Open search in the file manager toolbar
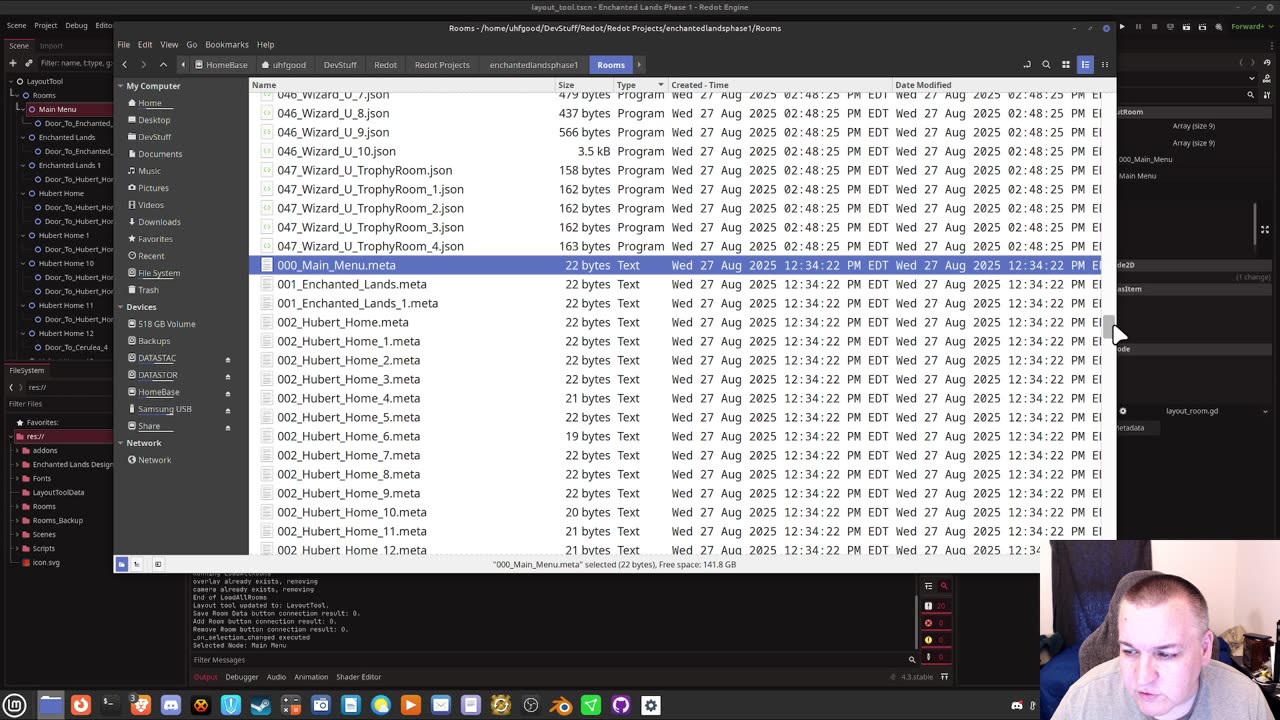The width and height of the screenshot is (1280, 720). 1046,65
